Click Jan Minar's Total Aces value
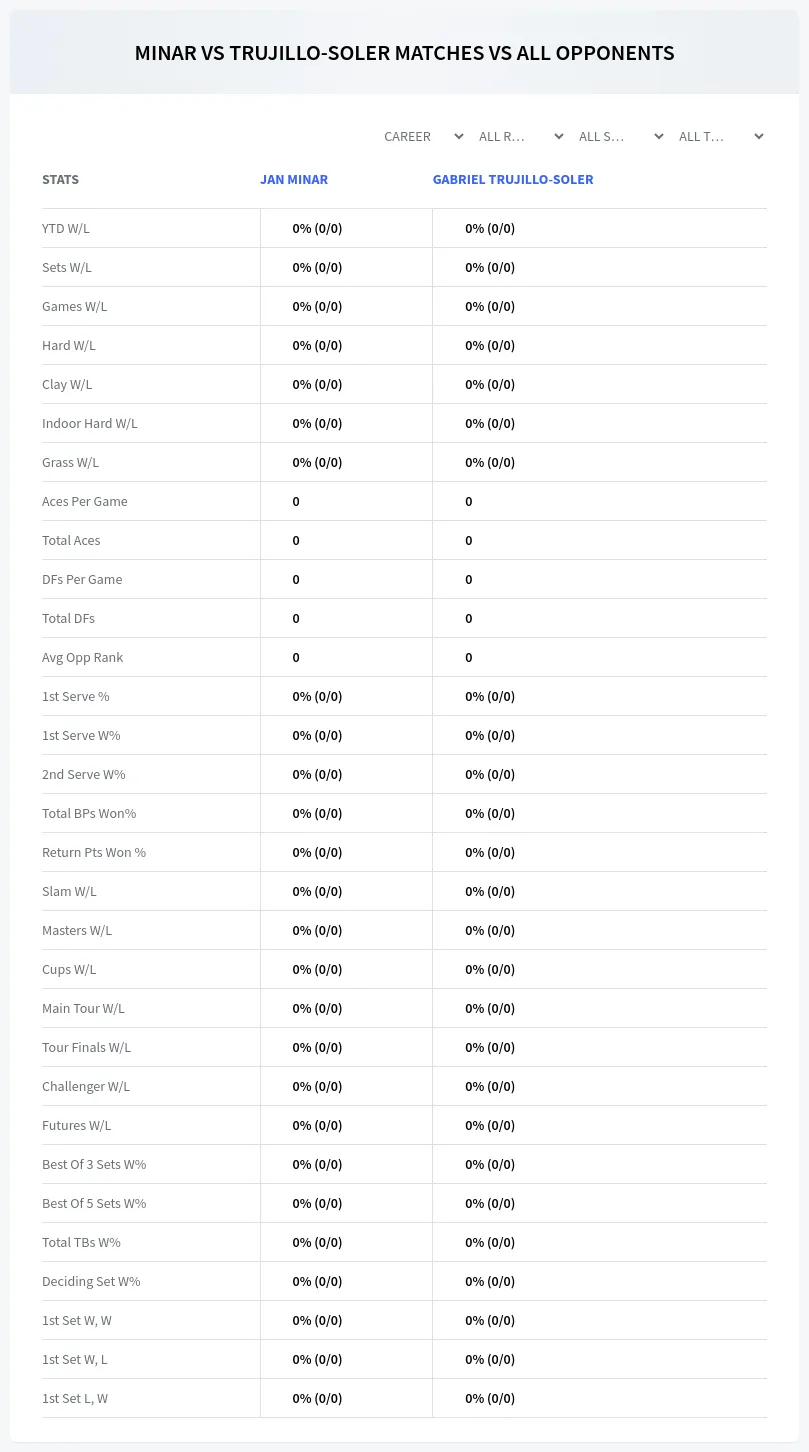This screenshot has height=1452, width=809. click(x=296, y=540)
